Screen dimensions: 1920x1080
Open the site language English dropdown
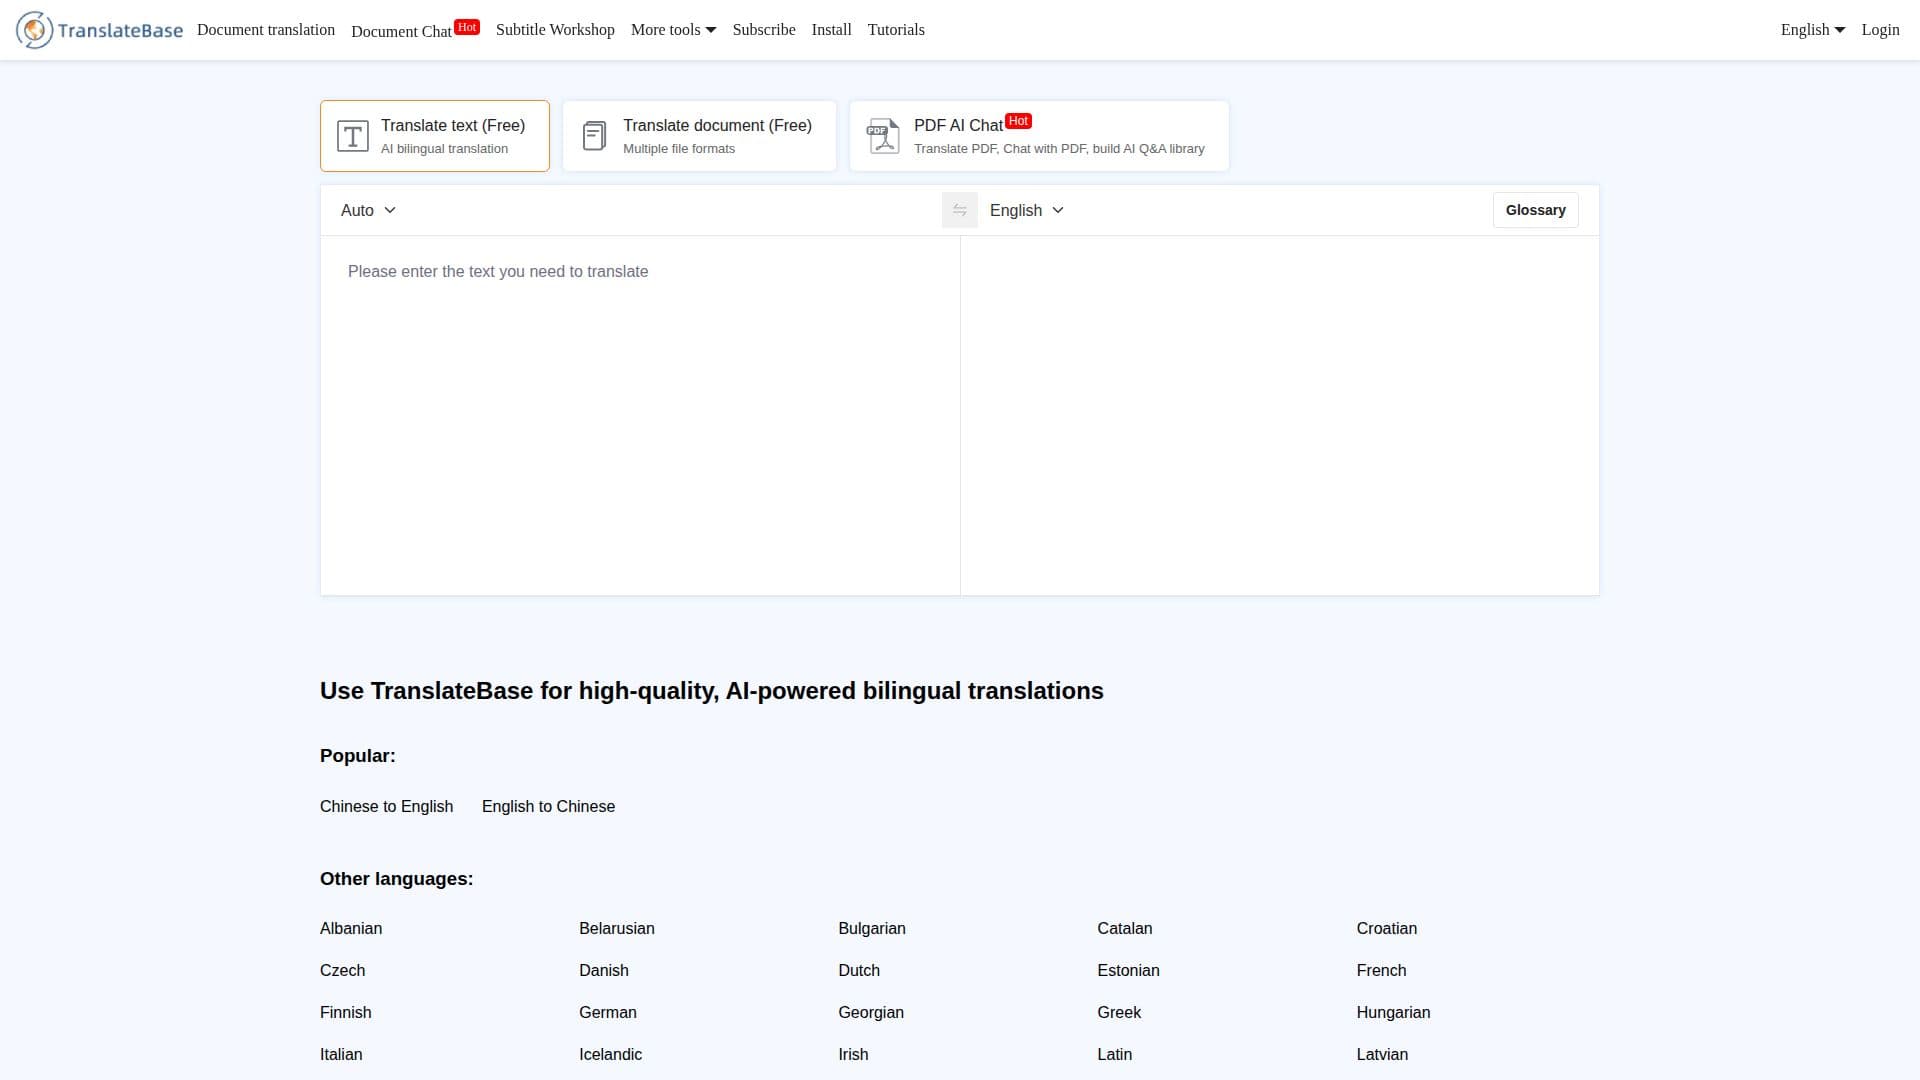coord(1812,30)
